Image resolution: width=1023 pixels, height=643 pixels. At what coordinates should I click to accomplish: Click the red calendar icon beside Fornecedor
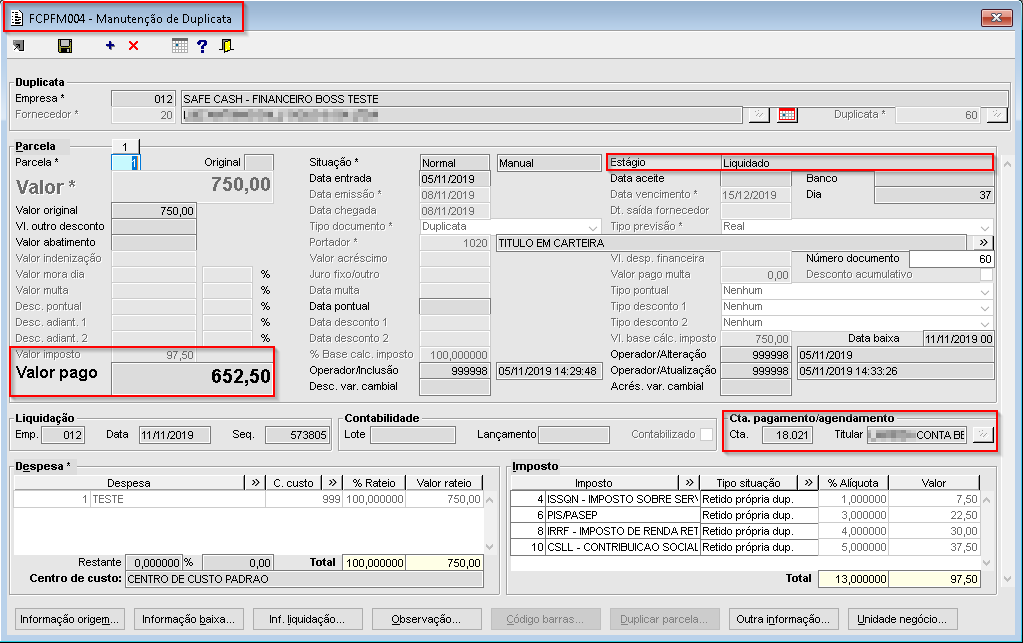(787, 115)
